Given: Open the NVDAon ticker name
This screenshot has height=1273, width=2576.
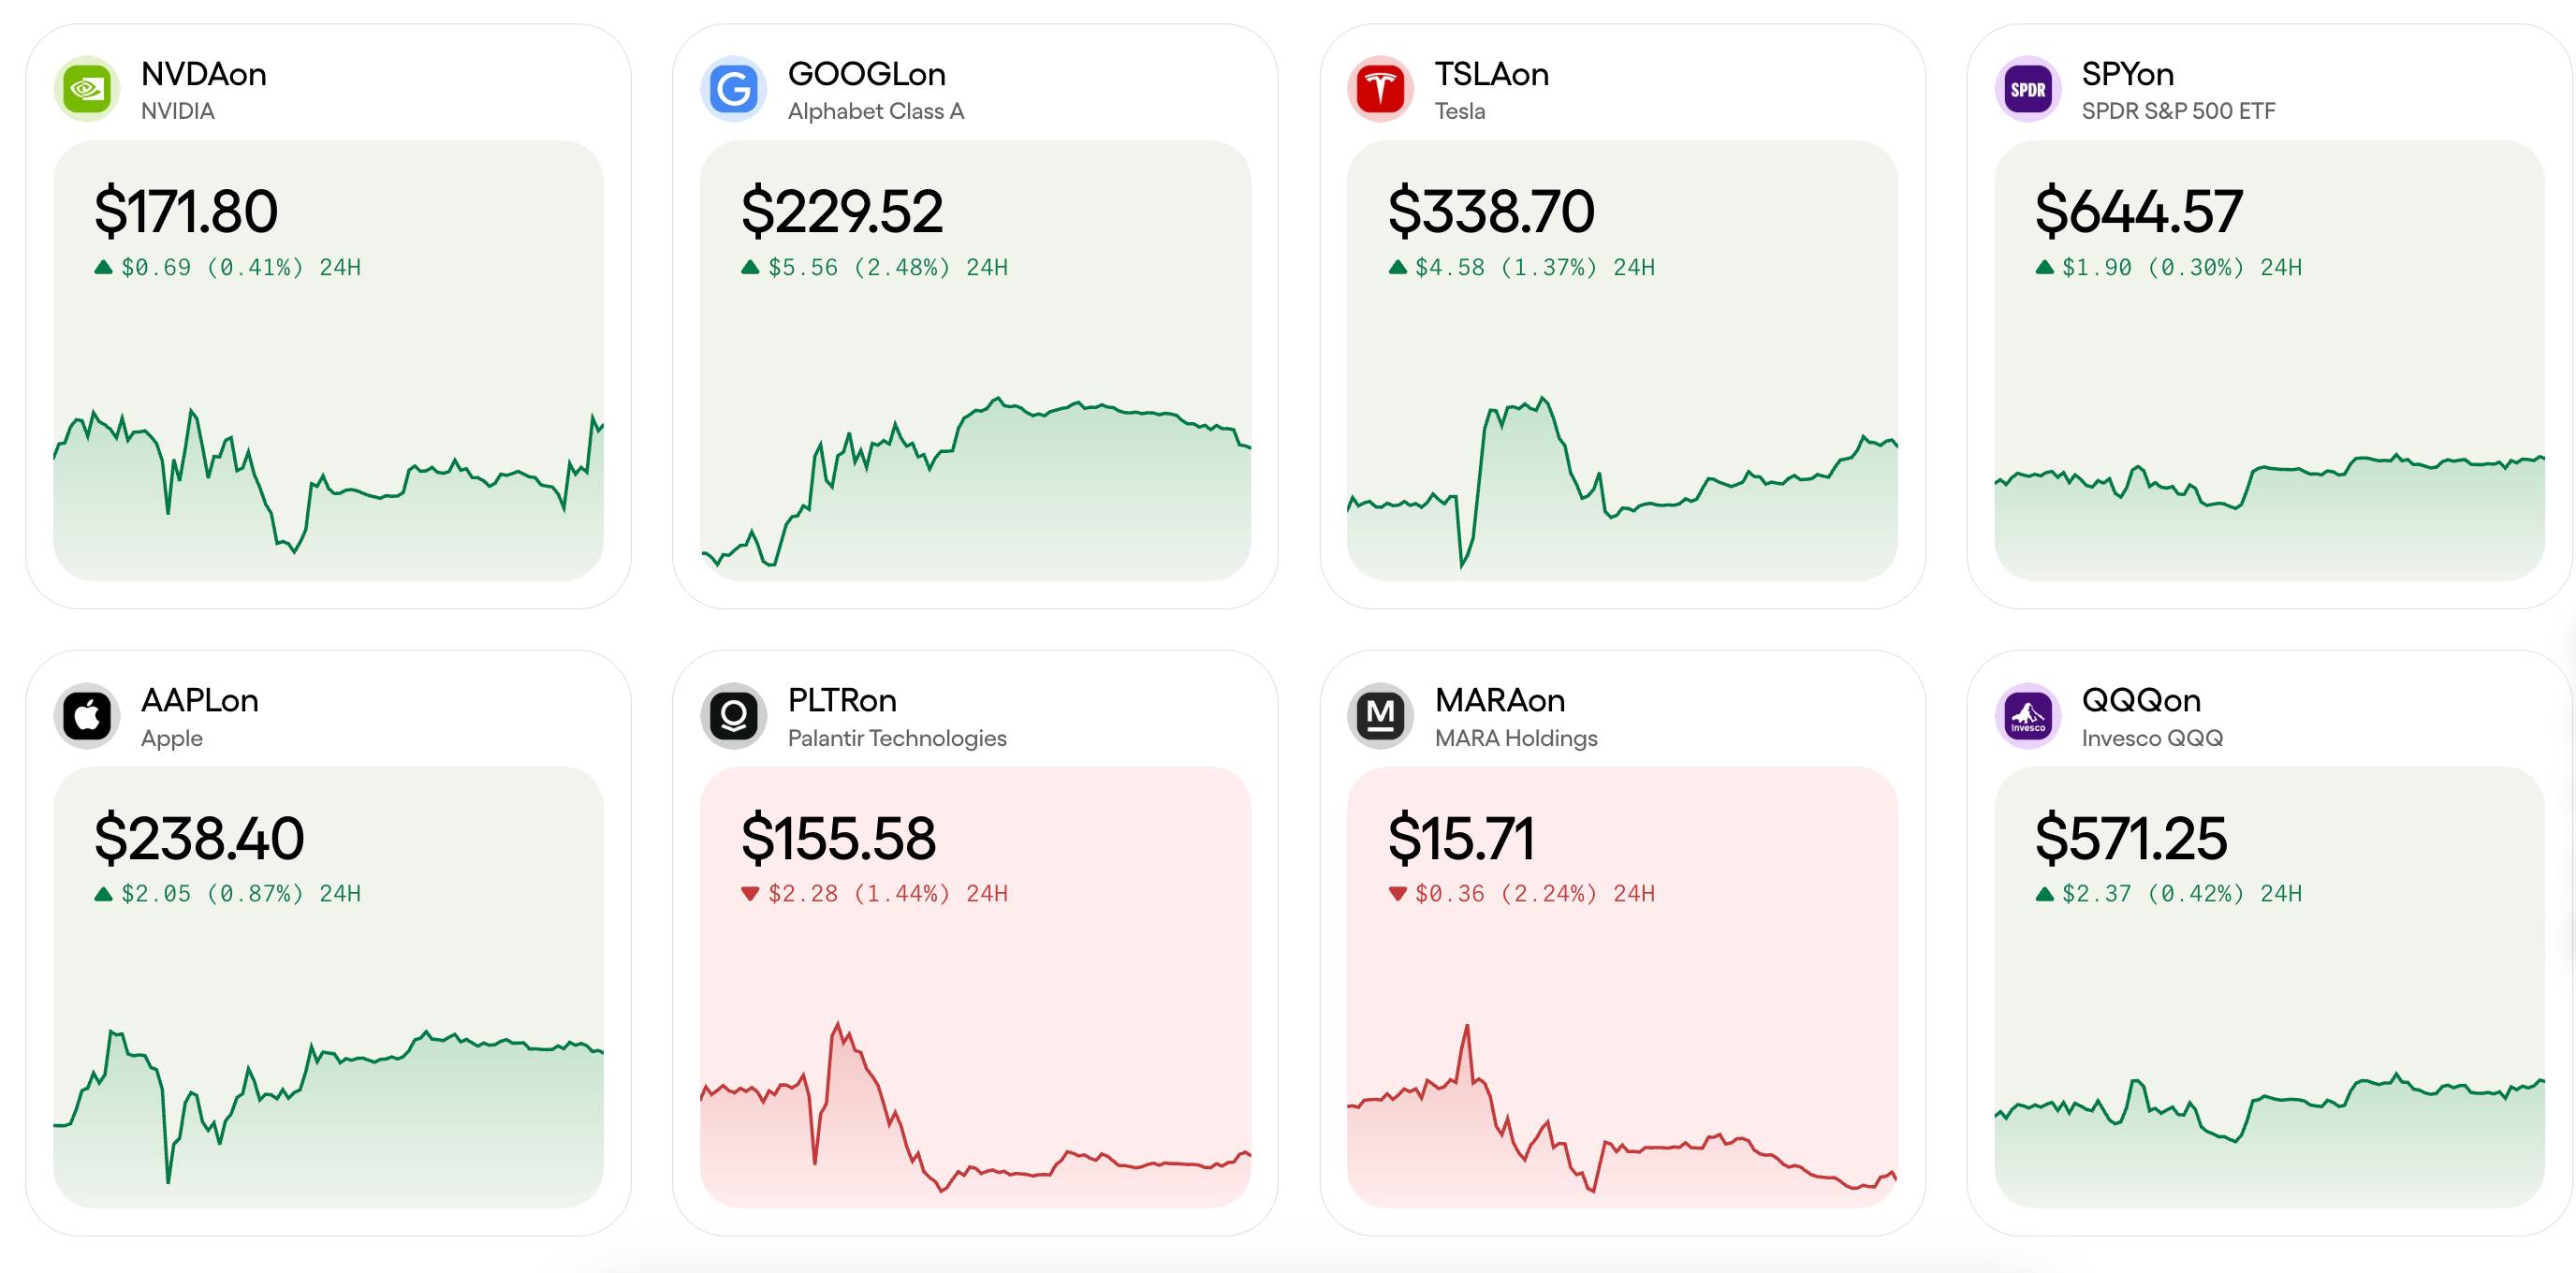Looking at the screenshot, I should click(x=203, y=74).
